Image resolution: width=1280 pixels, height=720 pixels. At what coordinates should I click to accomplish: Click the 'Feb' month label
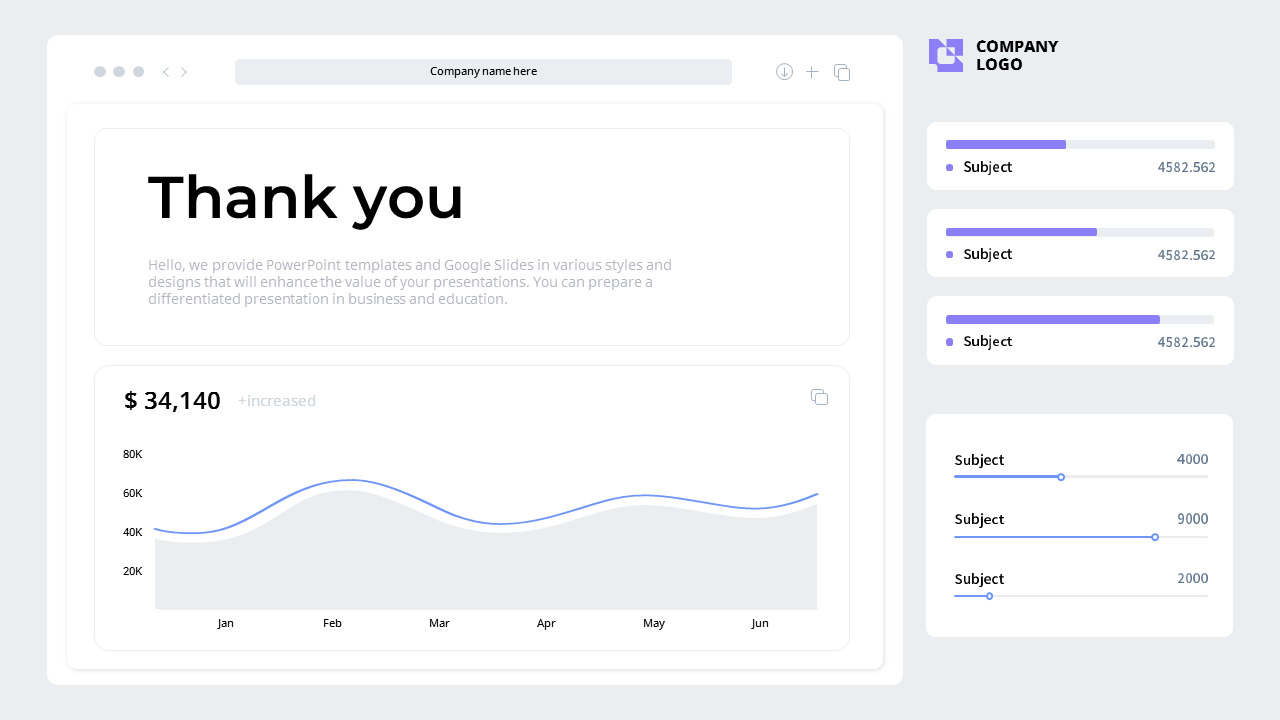pyautogui.click(x=332, y=623)
